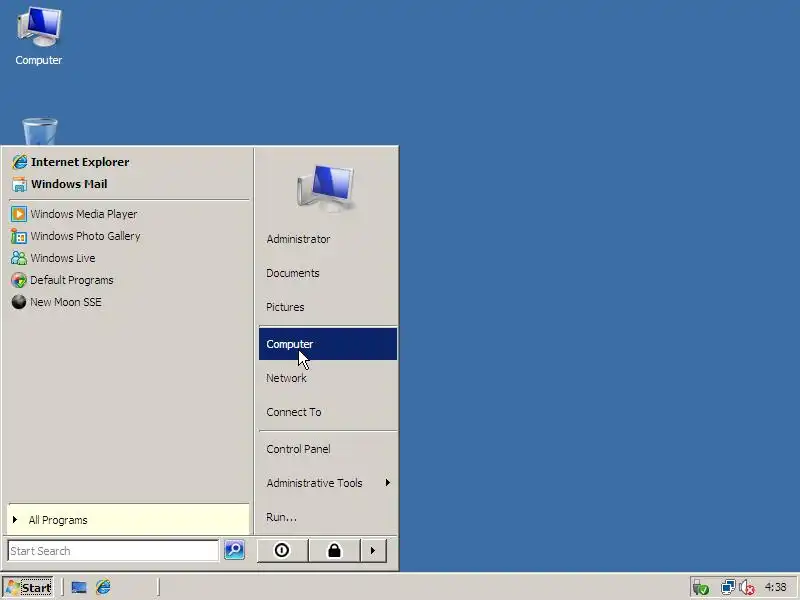Click the Windows Media Player icon

tap(19, 214)
